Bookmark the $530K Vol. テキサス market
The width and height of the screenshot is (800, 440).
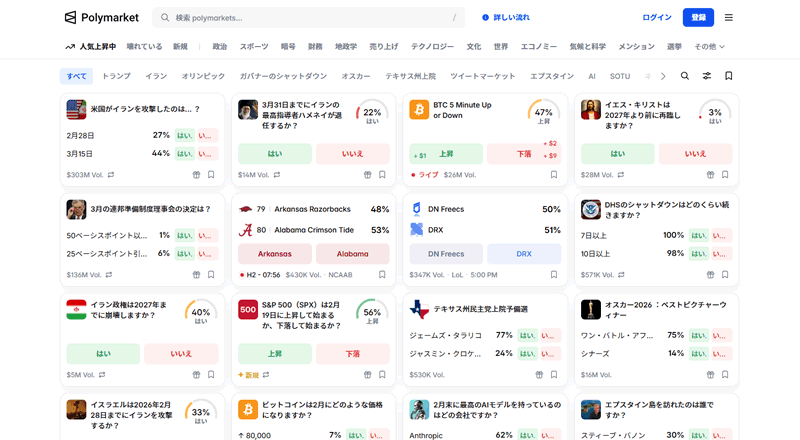point(554,375)
